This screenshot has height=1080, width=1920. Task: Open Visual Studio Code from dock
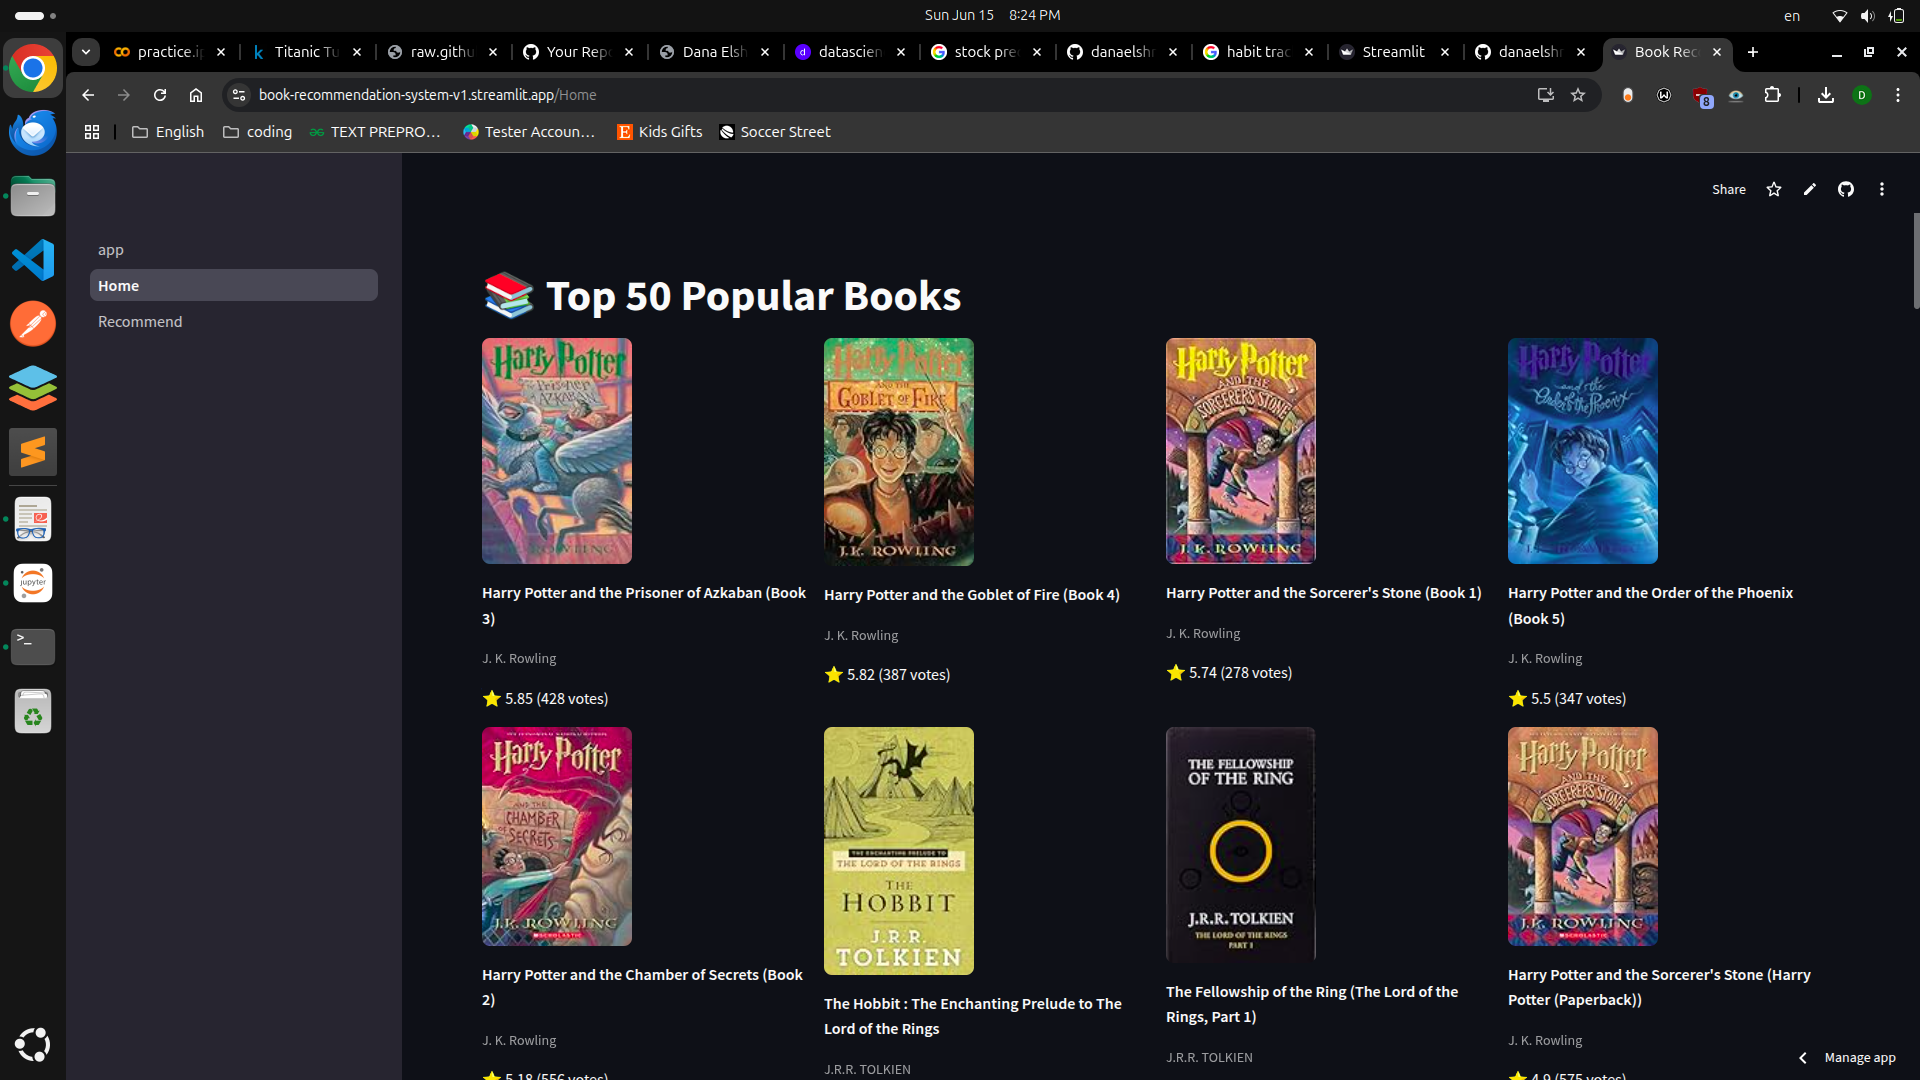33,260
